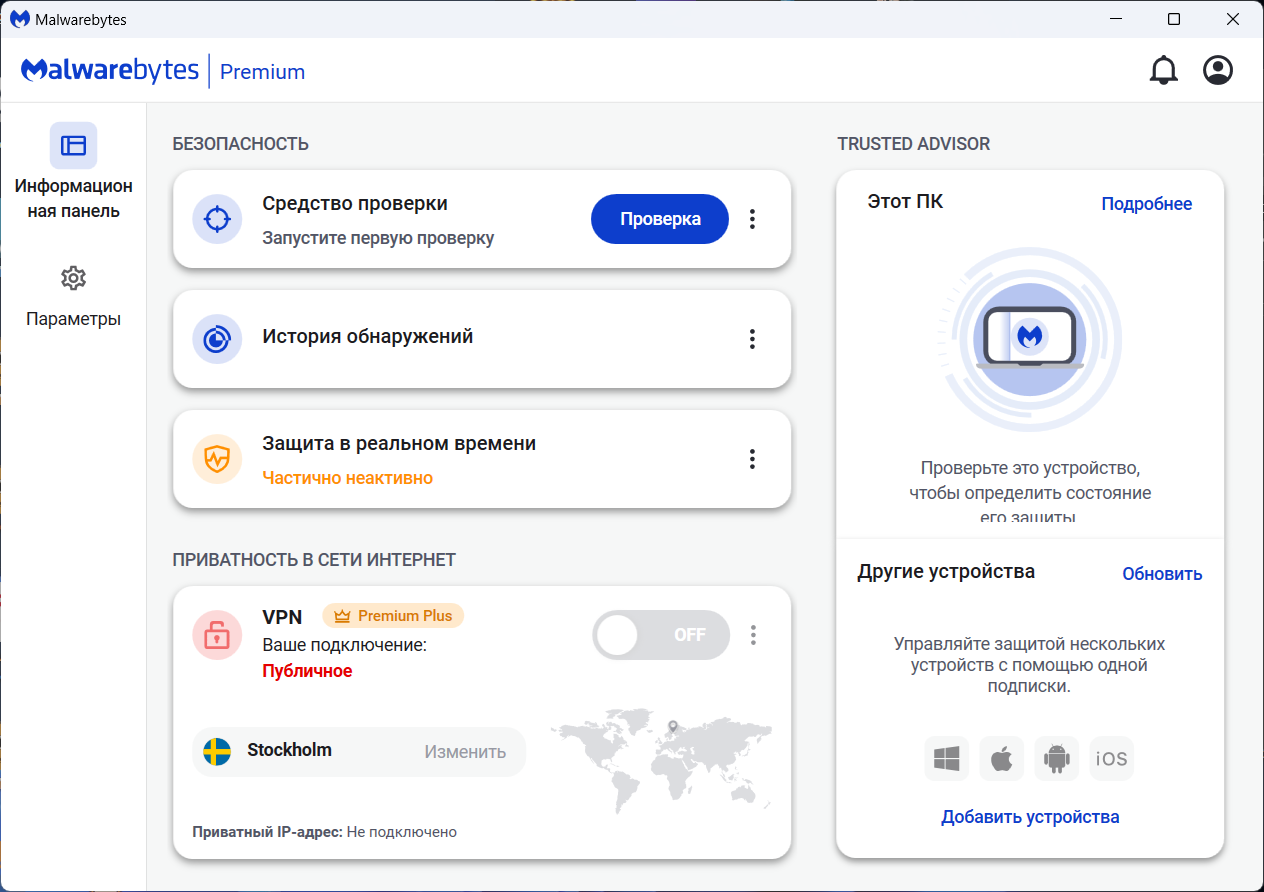Open the scanner card three-dot menu

point(753,219)
